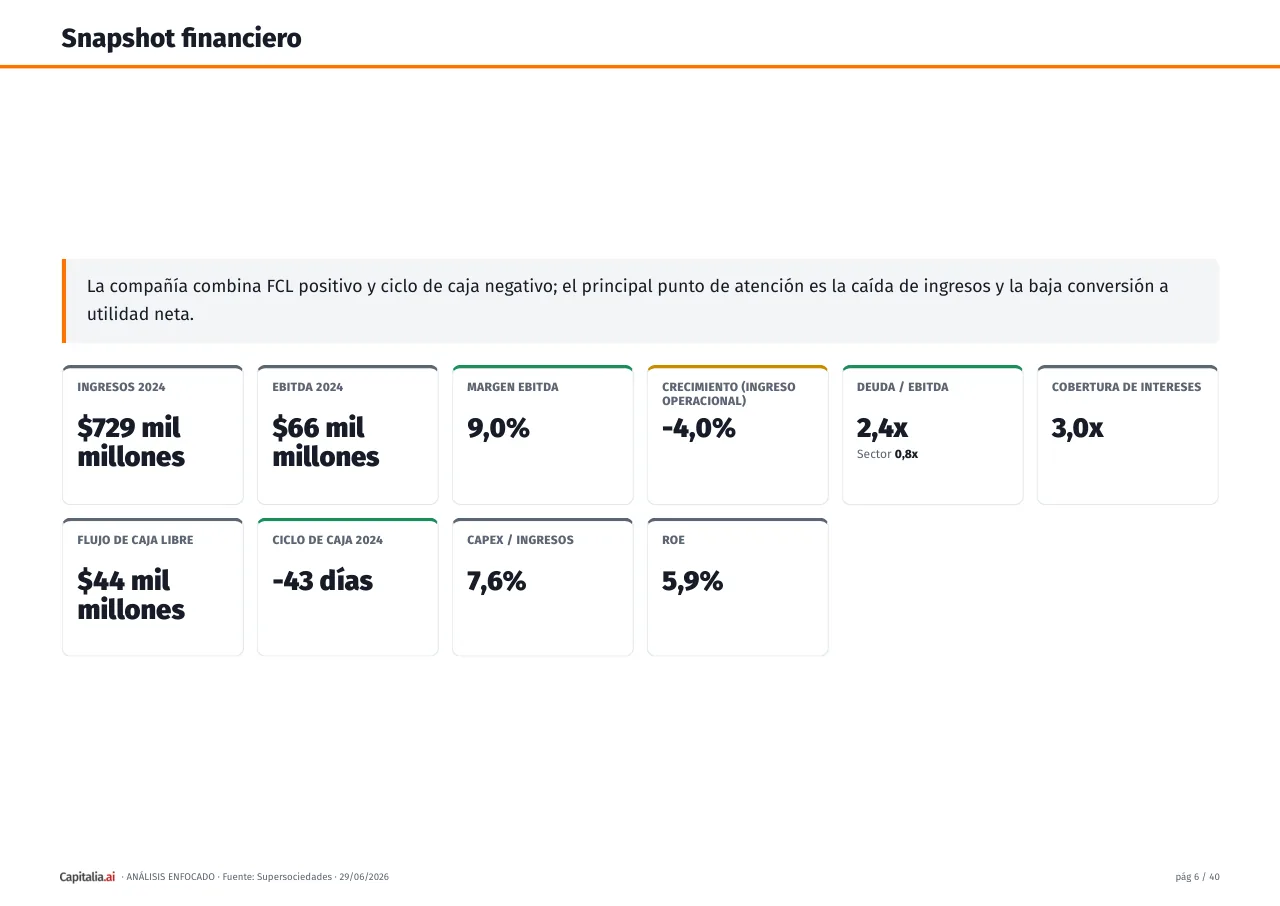
Task: Click the -43 días value
Action: click(322, 581)
